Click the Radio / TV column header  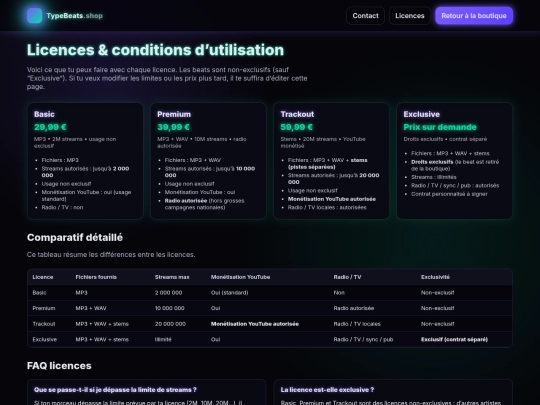pyautogui.click(x=347, y=277)
